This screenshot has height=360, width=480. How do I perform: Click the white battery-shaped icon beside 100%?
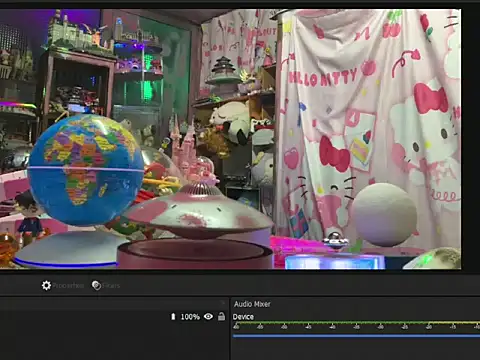(173, 316)
